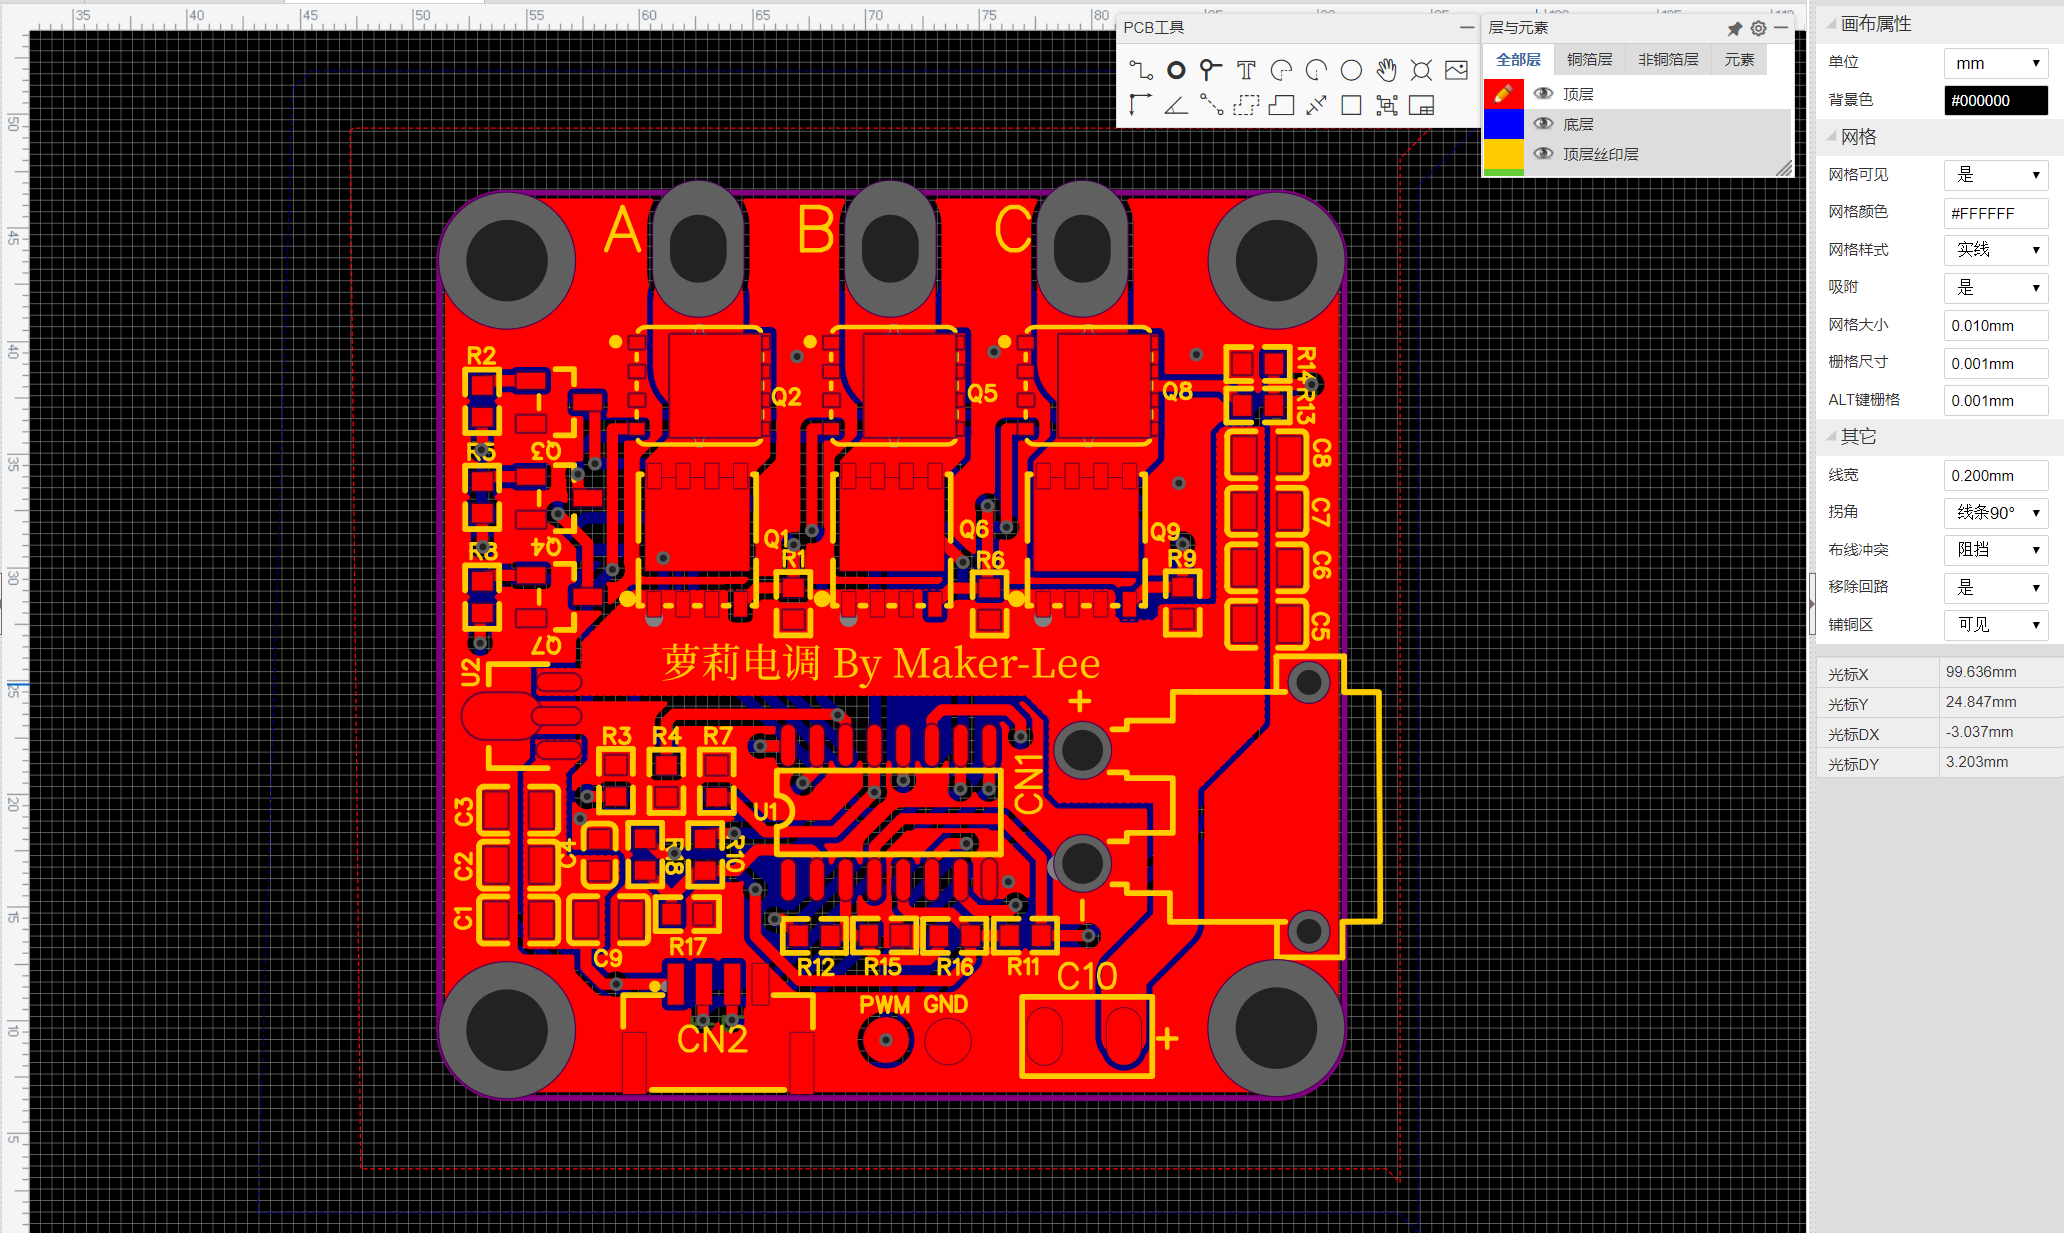Image resolution: width=2066 pixels, height=1233 pixels.
Task: Open the 单位 mm dropdown
Action: (x=1995, y=63)
